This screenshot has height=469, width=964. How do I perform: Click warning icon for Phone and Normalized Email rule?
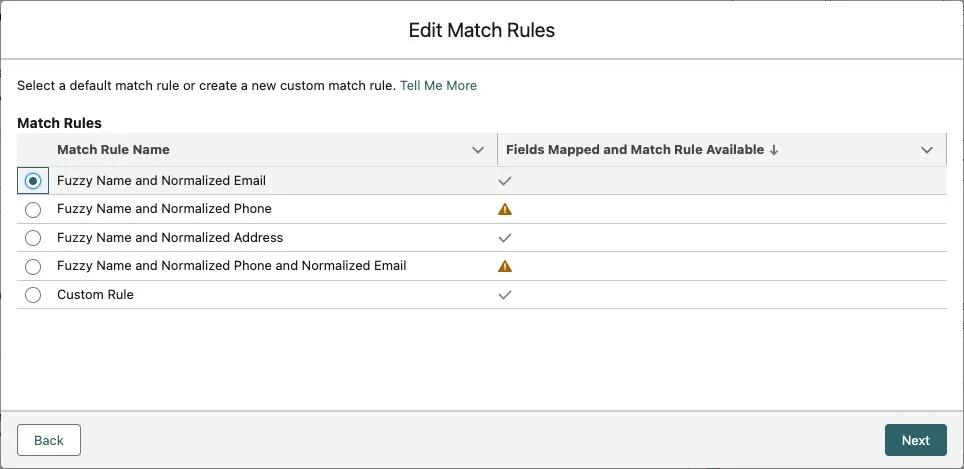pyautogui.click(x=505, y=266)
